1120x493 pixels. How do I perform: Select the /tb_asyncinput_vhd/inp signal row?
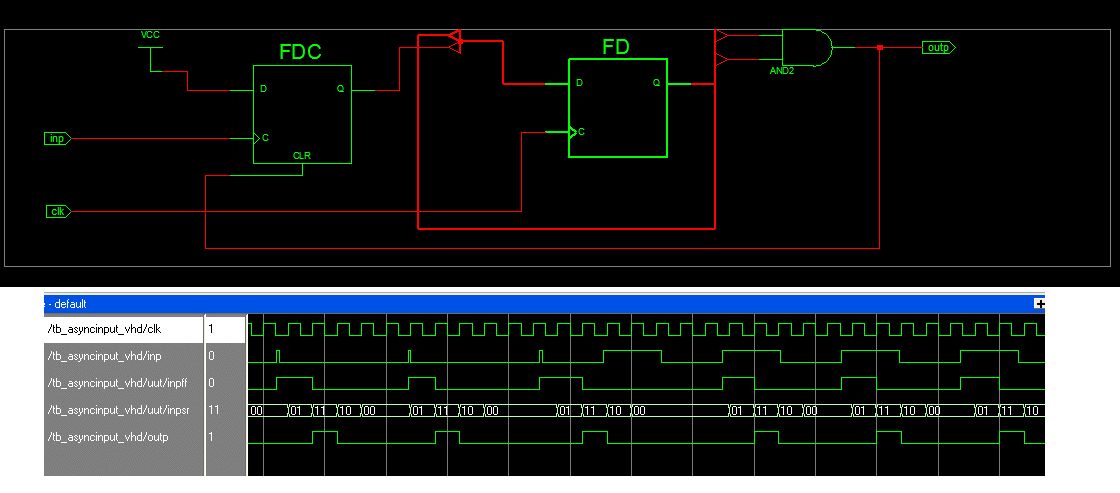point(124,356)
